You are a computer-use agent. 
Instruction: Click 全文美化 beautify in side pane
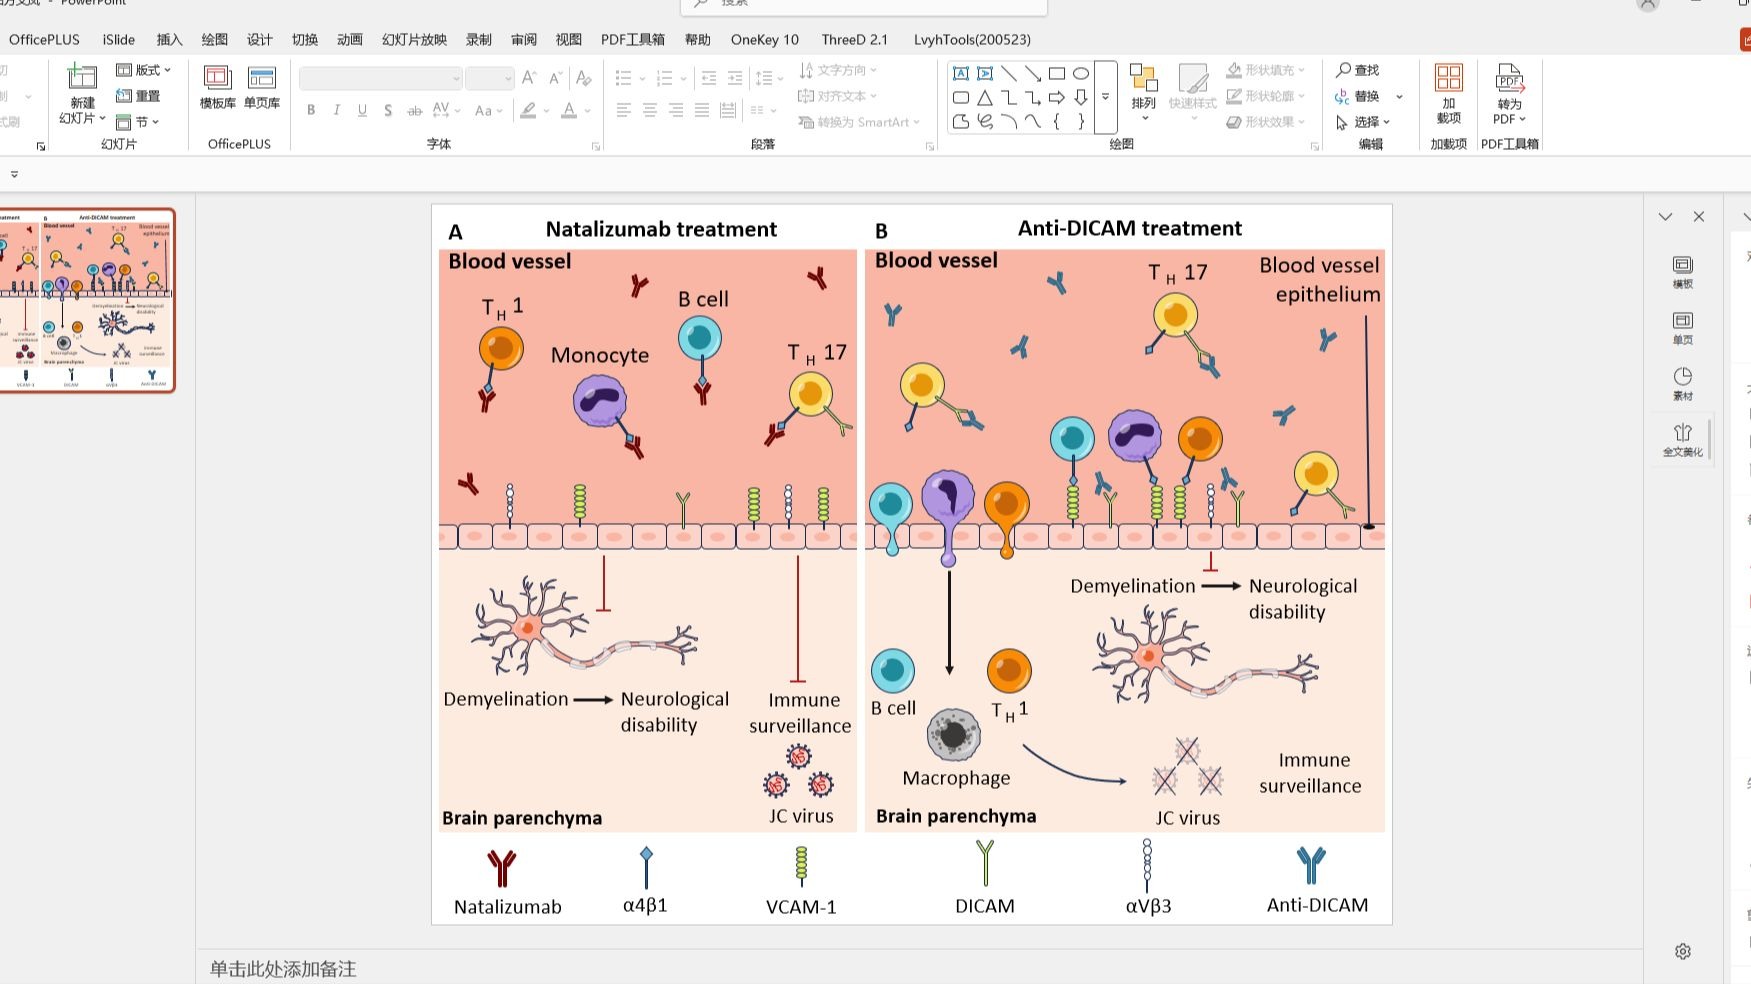1683,439
